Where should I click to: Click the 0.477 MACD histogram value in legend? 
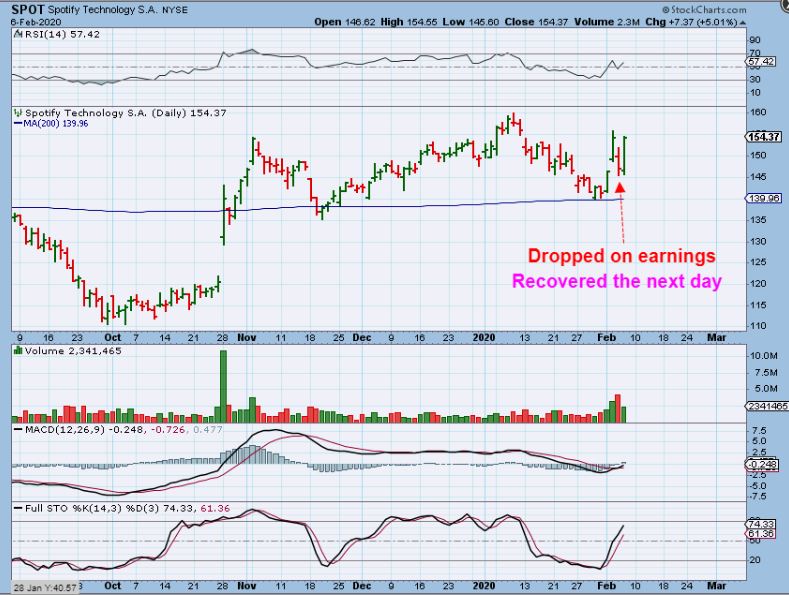tap(207, 430)
